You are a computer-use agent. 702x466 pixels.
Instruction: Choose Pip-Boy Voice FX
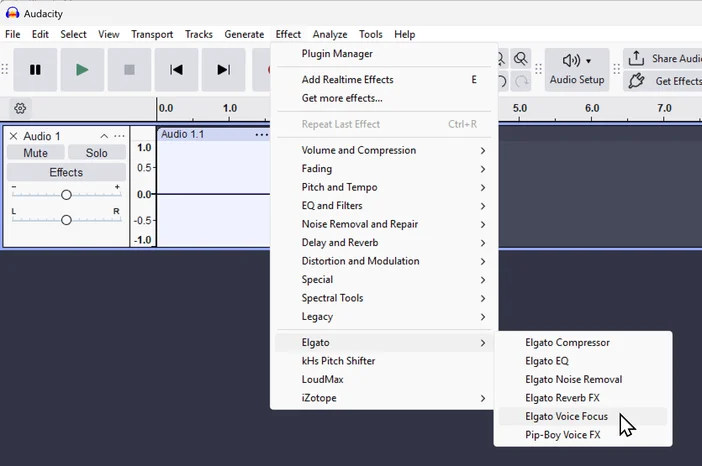(x=583, y=435)
